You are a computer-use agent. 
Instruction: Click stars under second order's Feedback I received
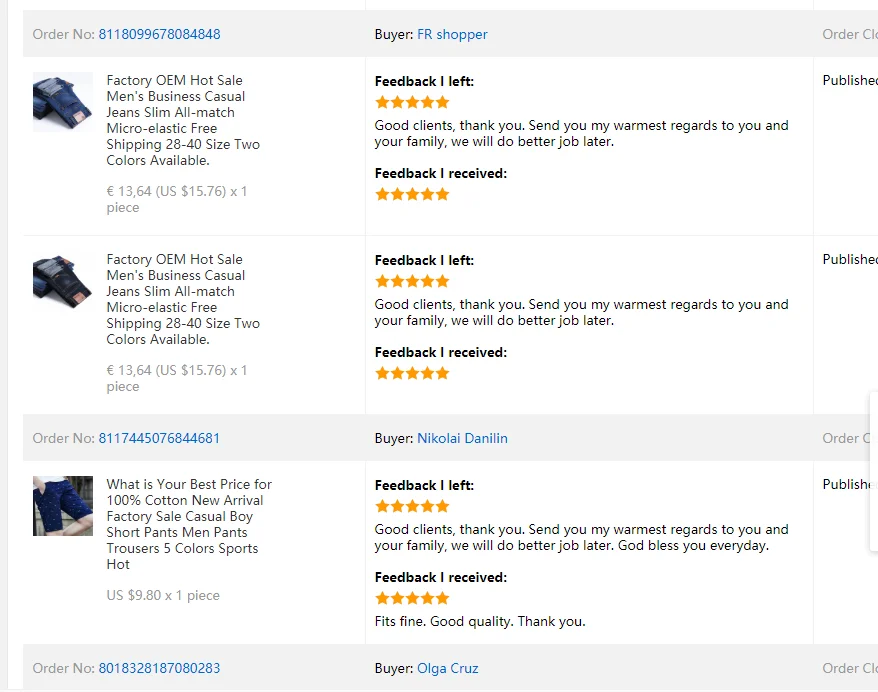(412, 373)
